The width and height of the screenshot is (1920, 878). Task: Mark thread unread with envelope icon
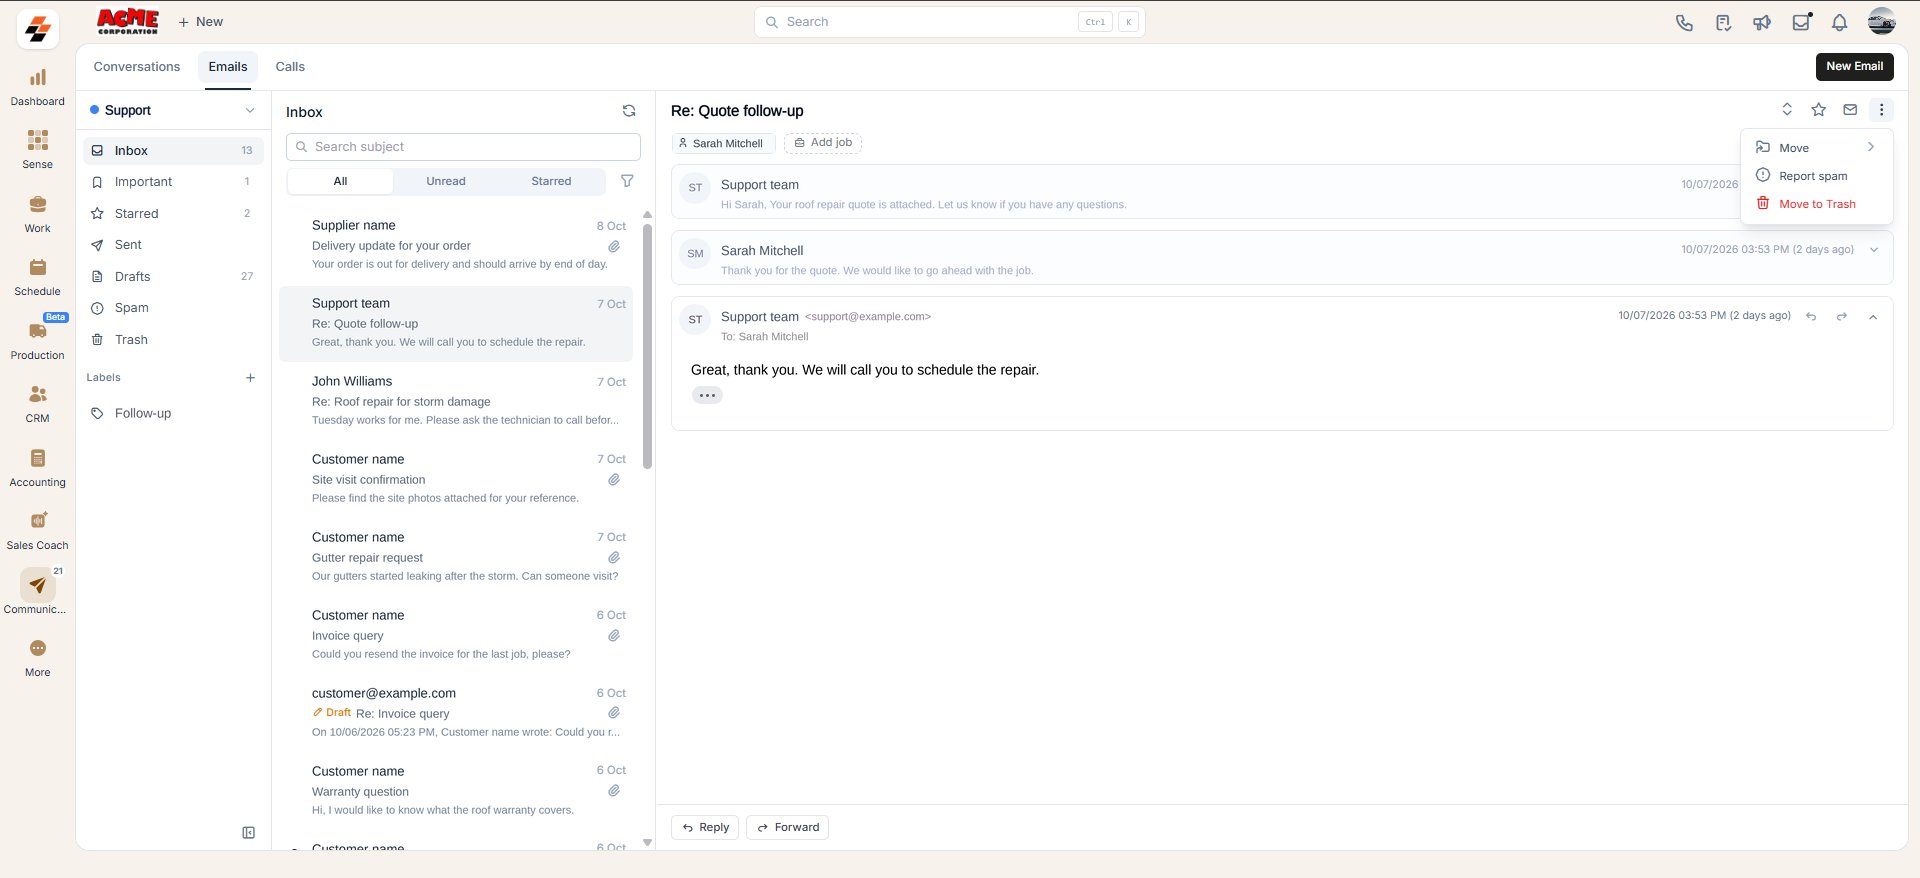1850,110
